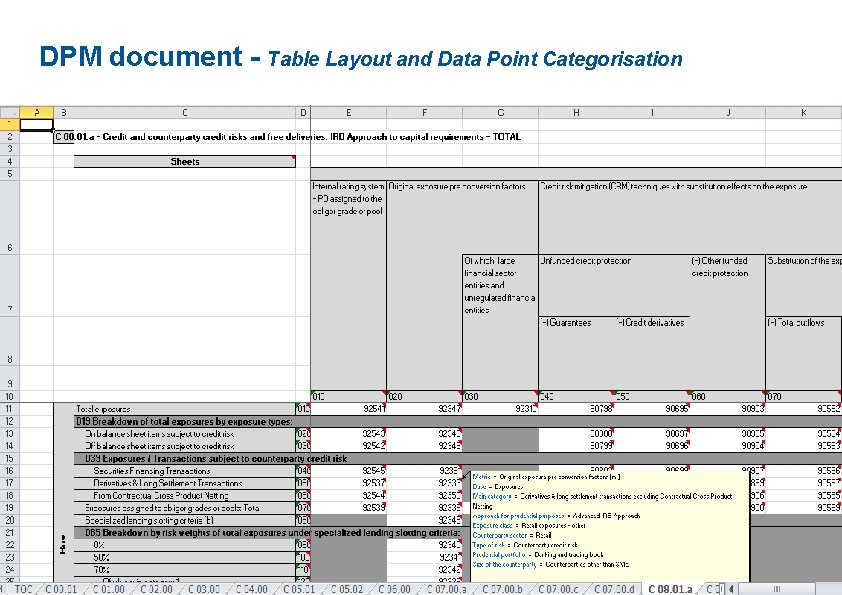
Task: Select the '0%' risk weight row label
Action: point(185,545)
